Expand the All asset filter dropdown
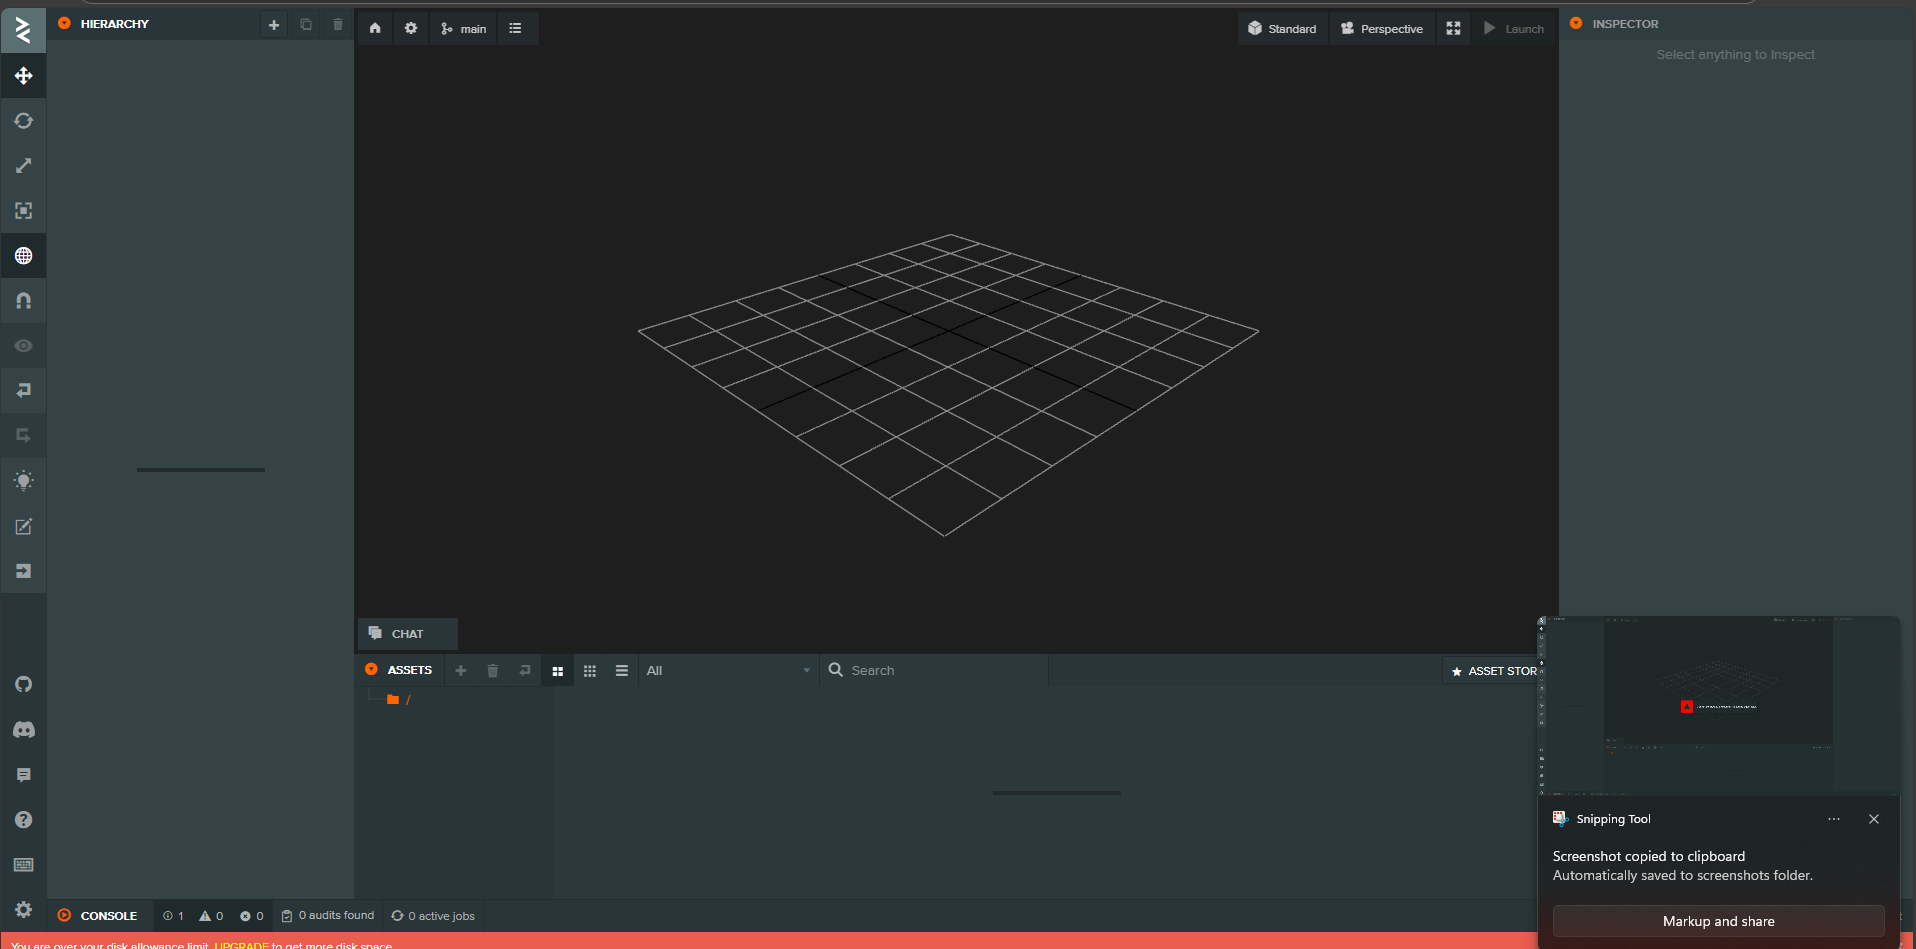This screenshot has width=1916, height=949. point(728,671)
